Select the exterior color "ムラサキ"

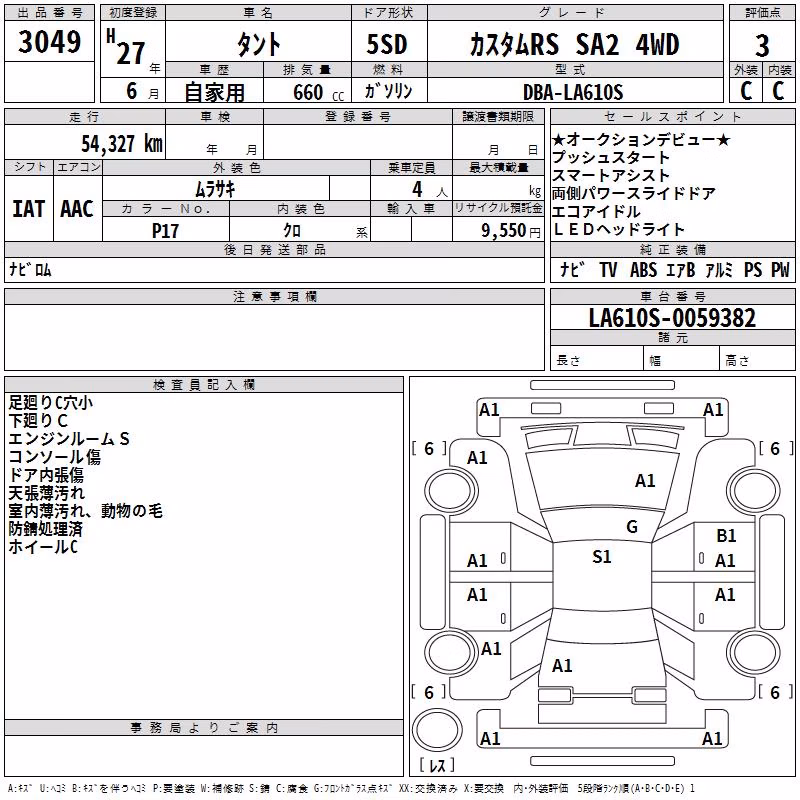click(216, 190)
